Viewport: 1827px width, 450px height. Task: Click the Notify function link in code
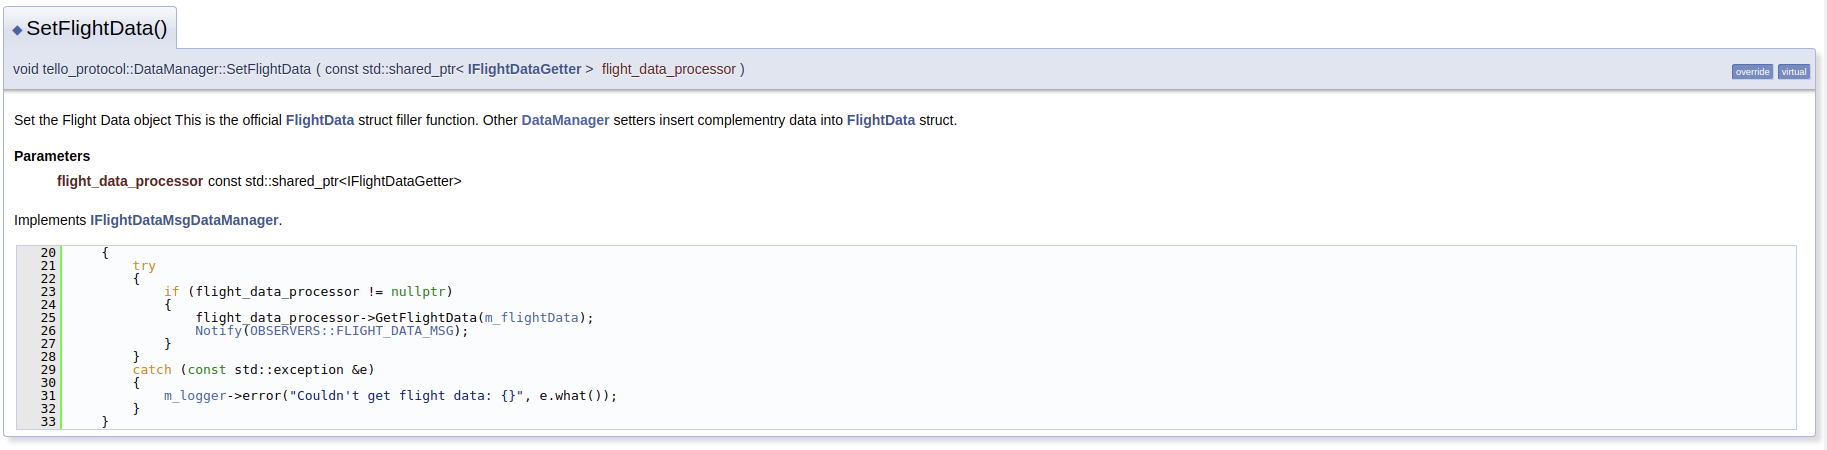coord(218,331)
